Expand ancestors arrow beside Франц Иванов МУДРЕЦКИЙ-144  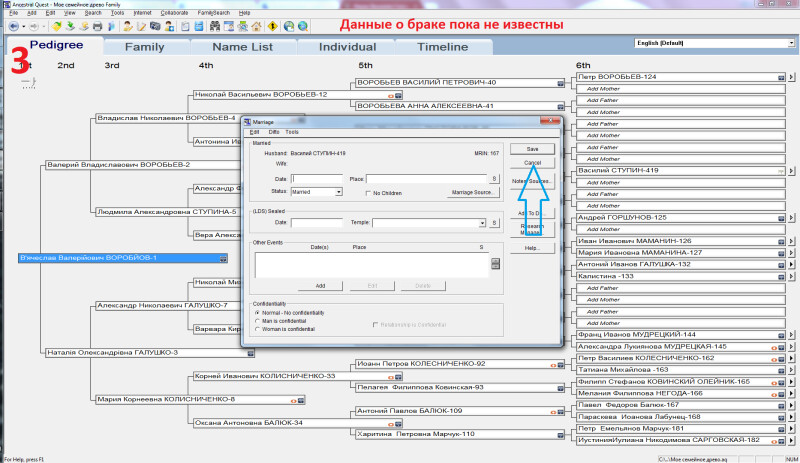tap(791, 335)
